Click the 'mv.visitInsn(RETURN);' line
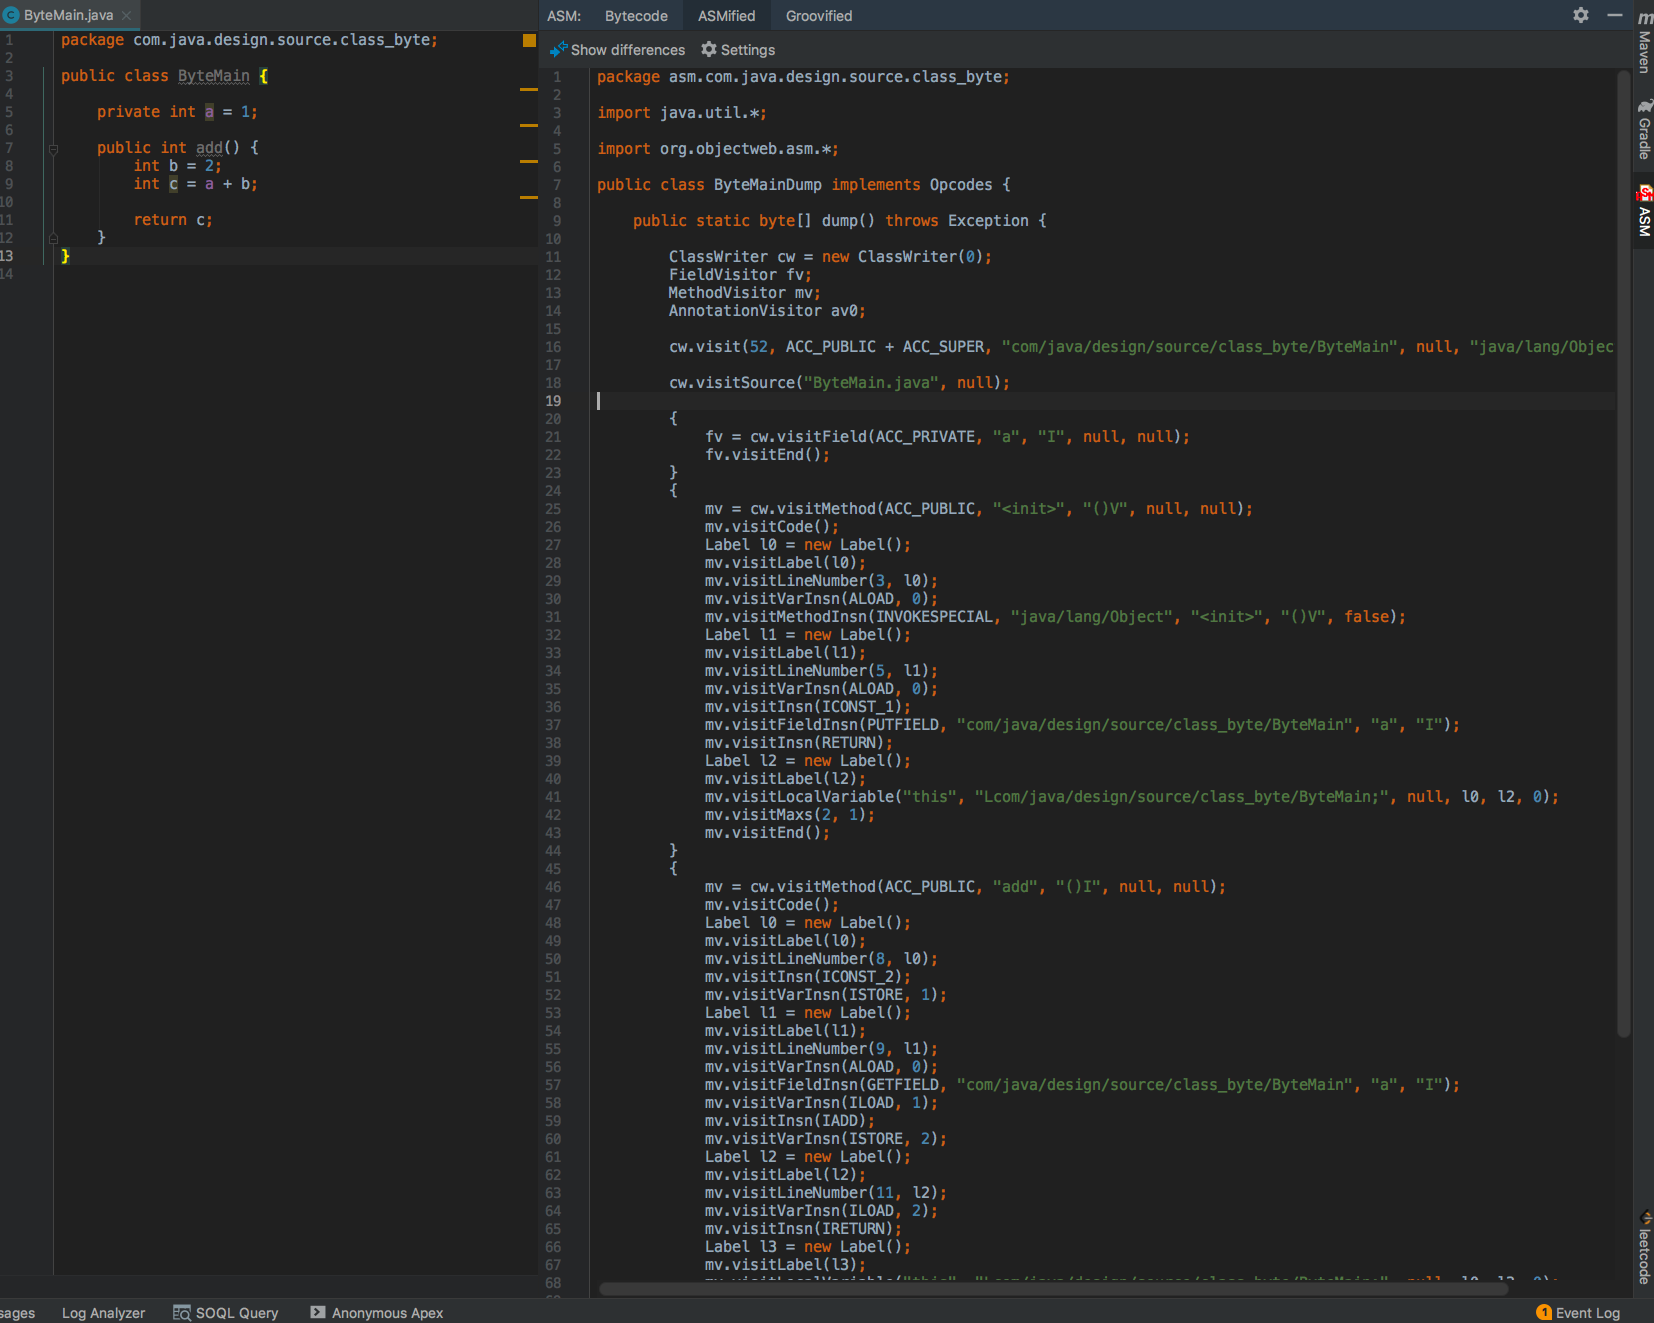The height and width of the screenshot is (1323, 1654). click(x=799, y=743)
